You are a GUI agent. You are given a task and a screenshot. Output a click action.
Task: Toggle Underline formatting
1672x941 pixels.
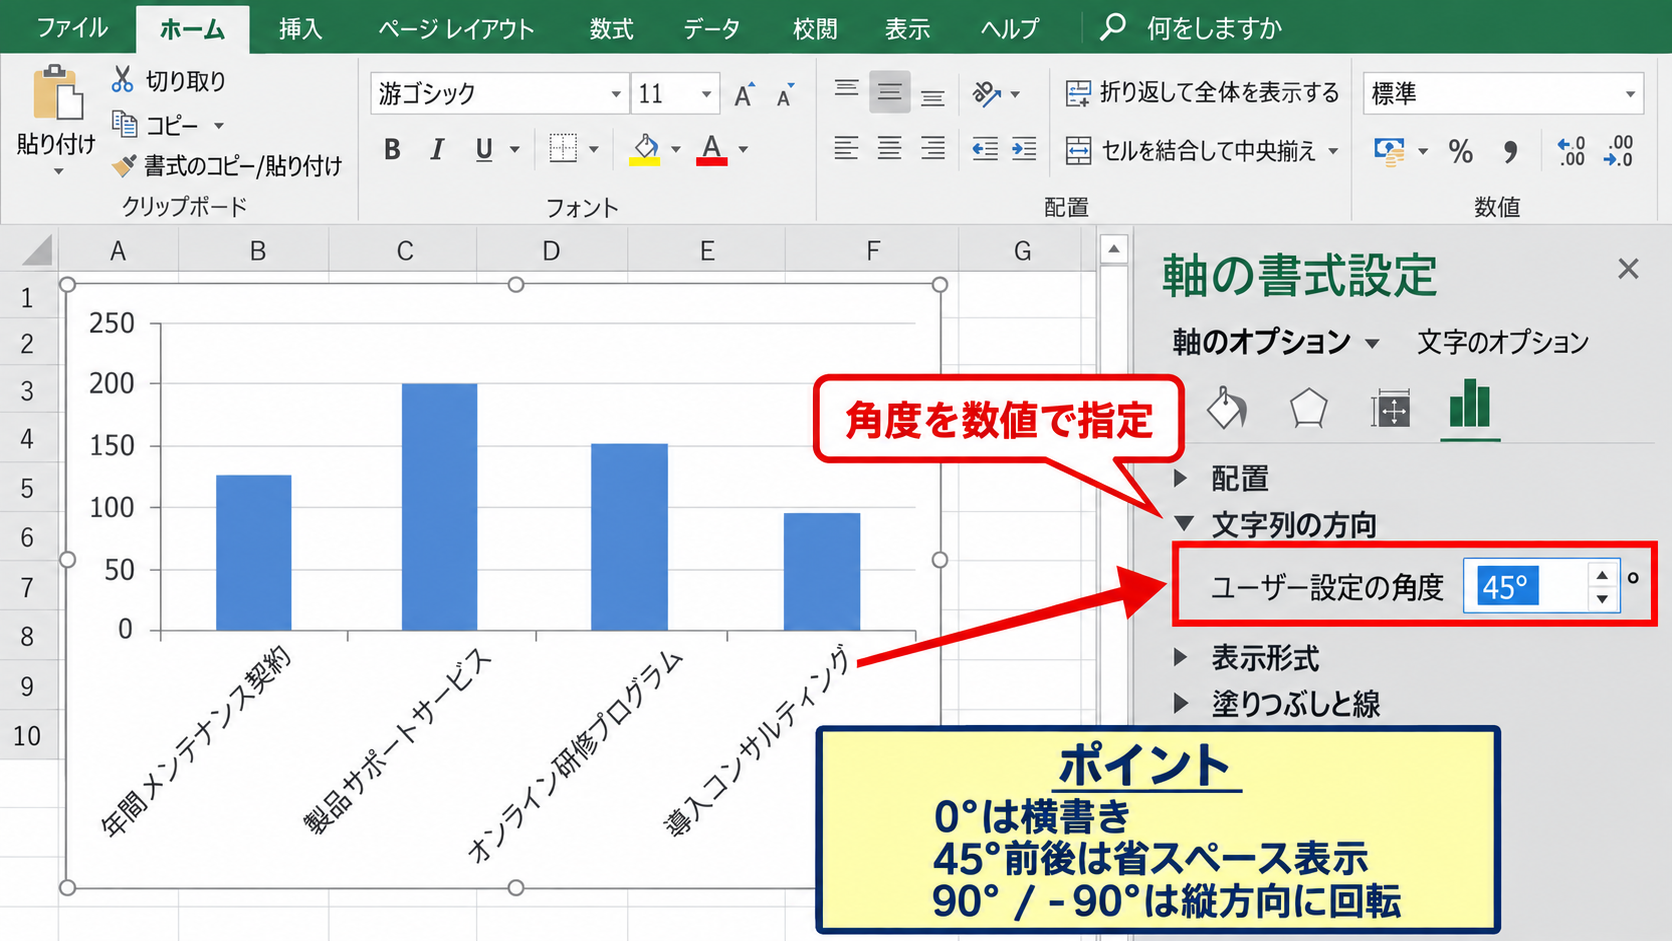pyautogui.click(x=484, y=150)
